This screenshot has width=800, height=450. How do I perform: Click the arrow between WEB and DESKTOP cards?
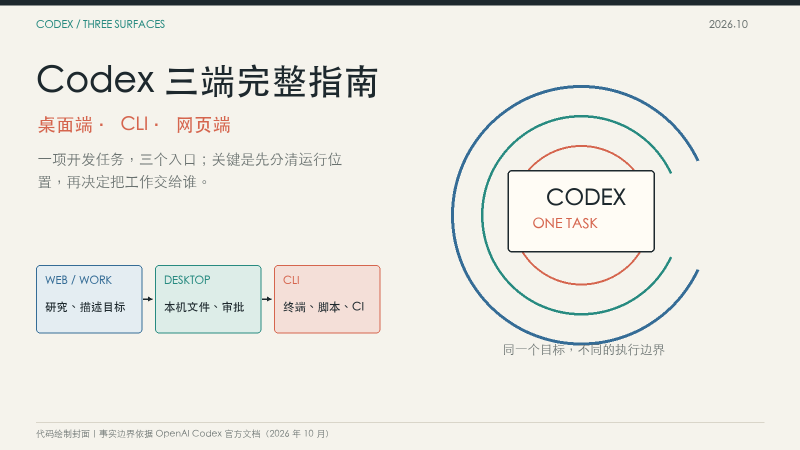148,299
